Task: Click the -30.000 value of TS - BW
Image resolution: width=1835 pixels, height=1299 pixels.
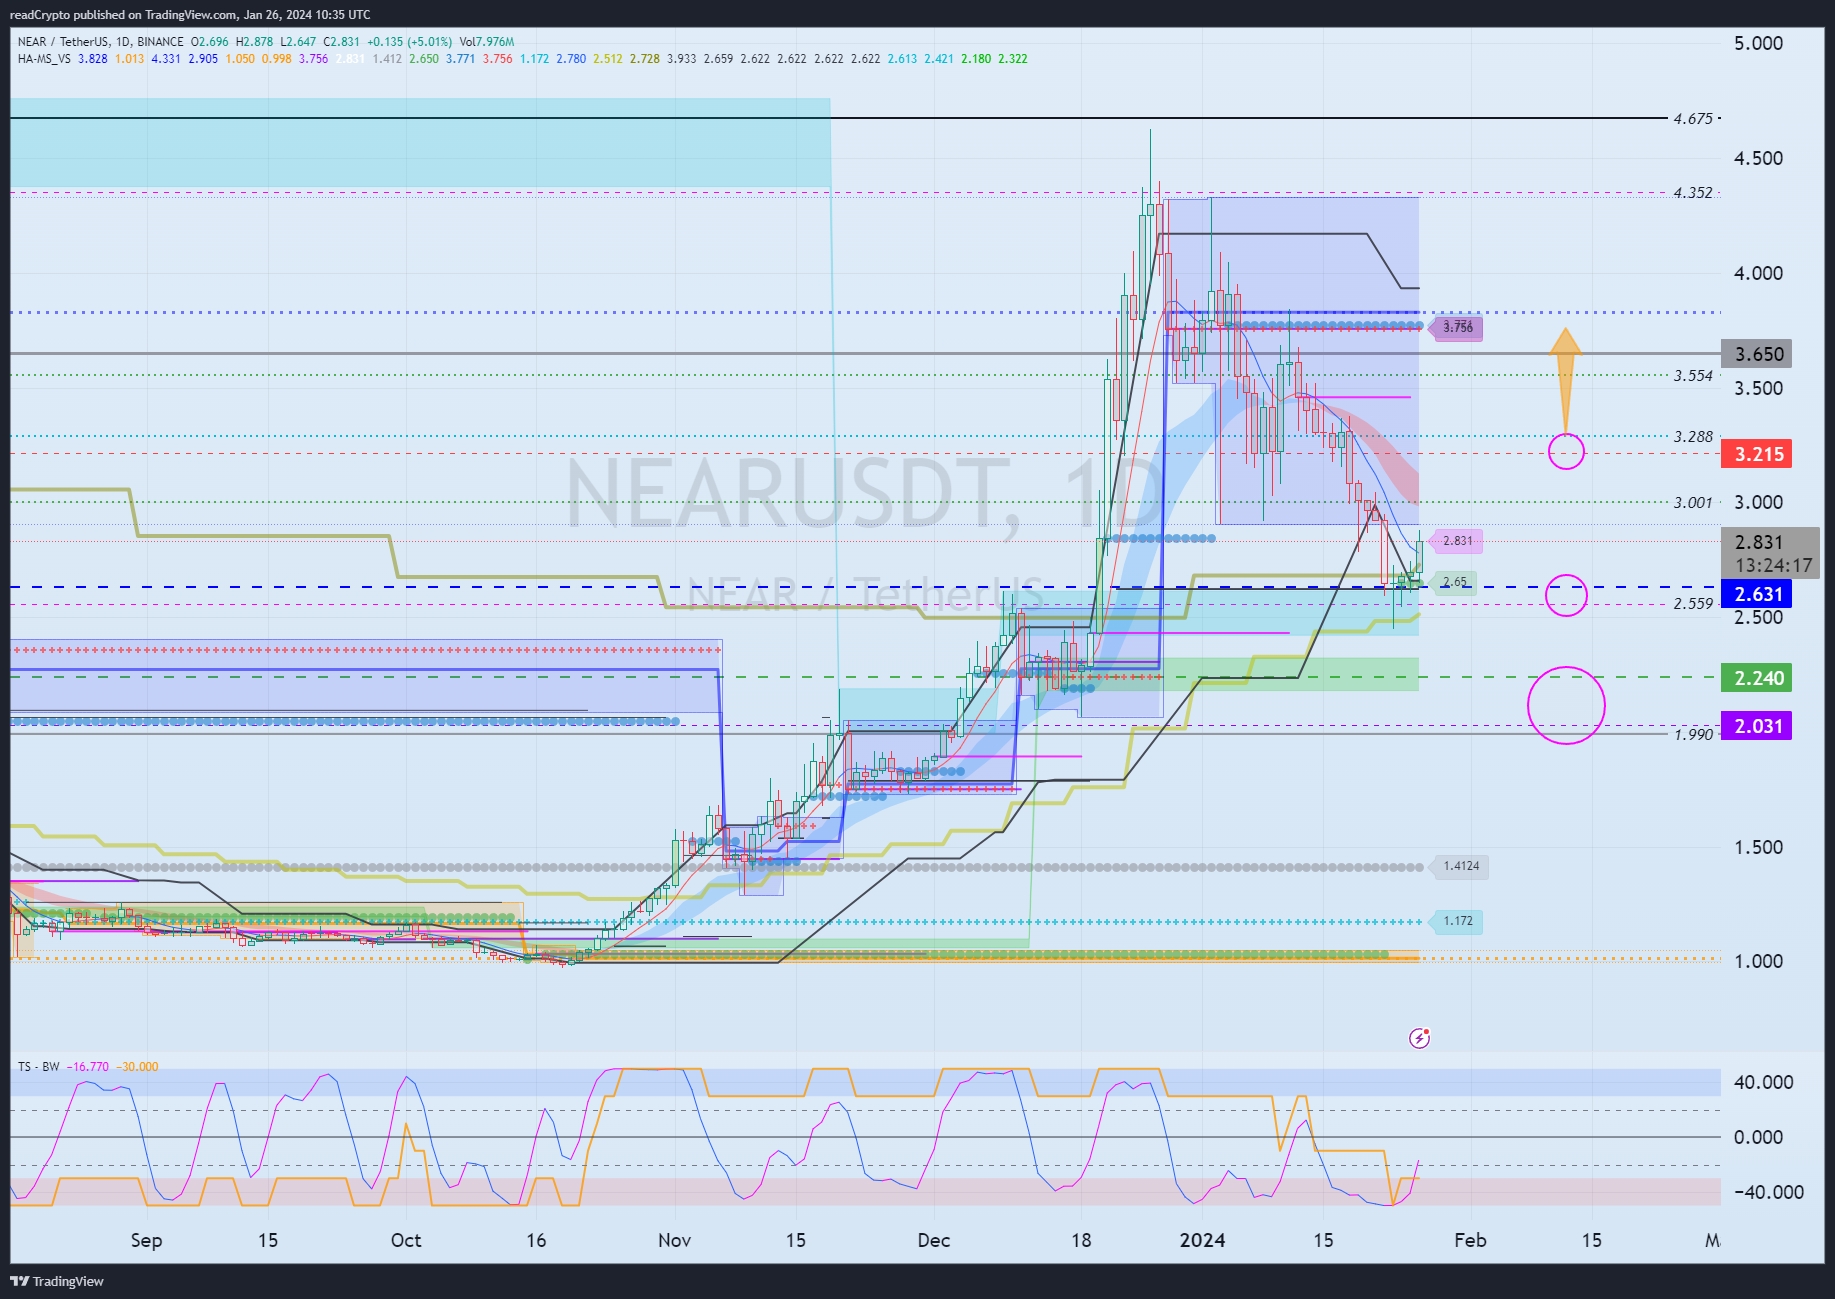Action: pyautogui.click(x=137, y=1067)
